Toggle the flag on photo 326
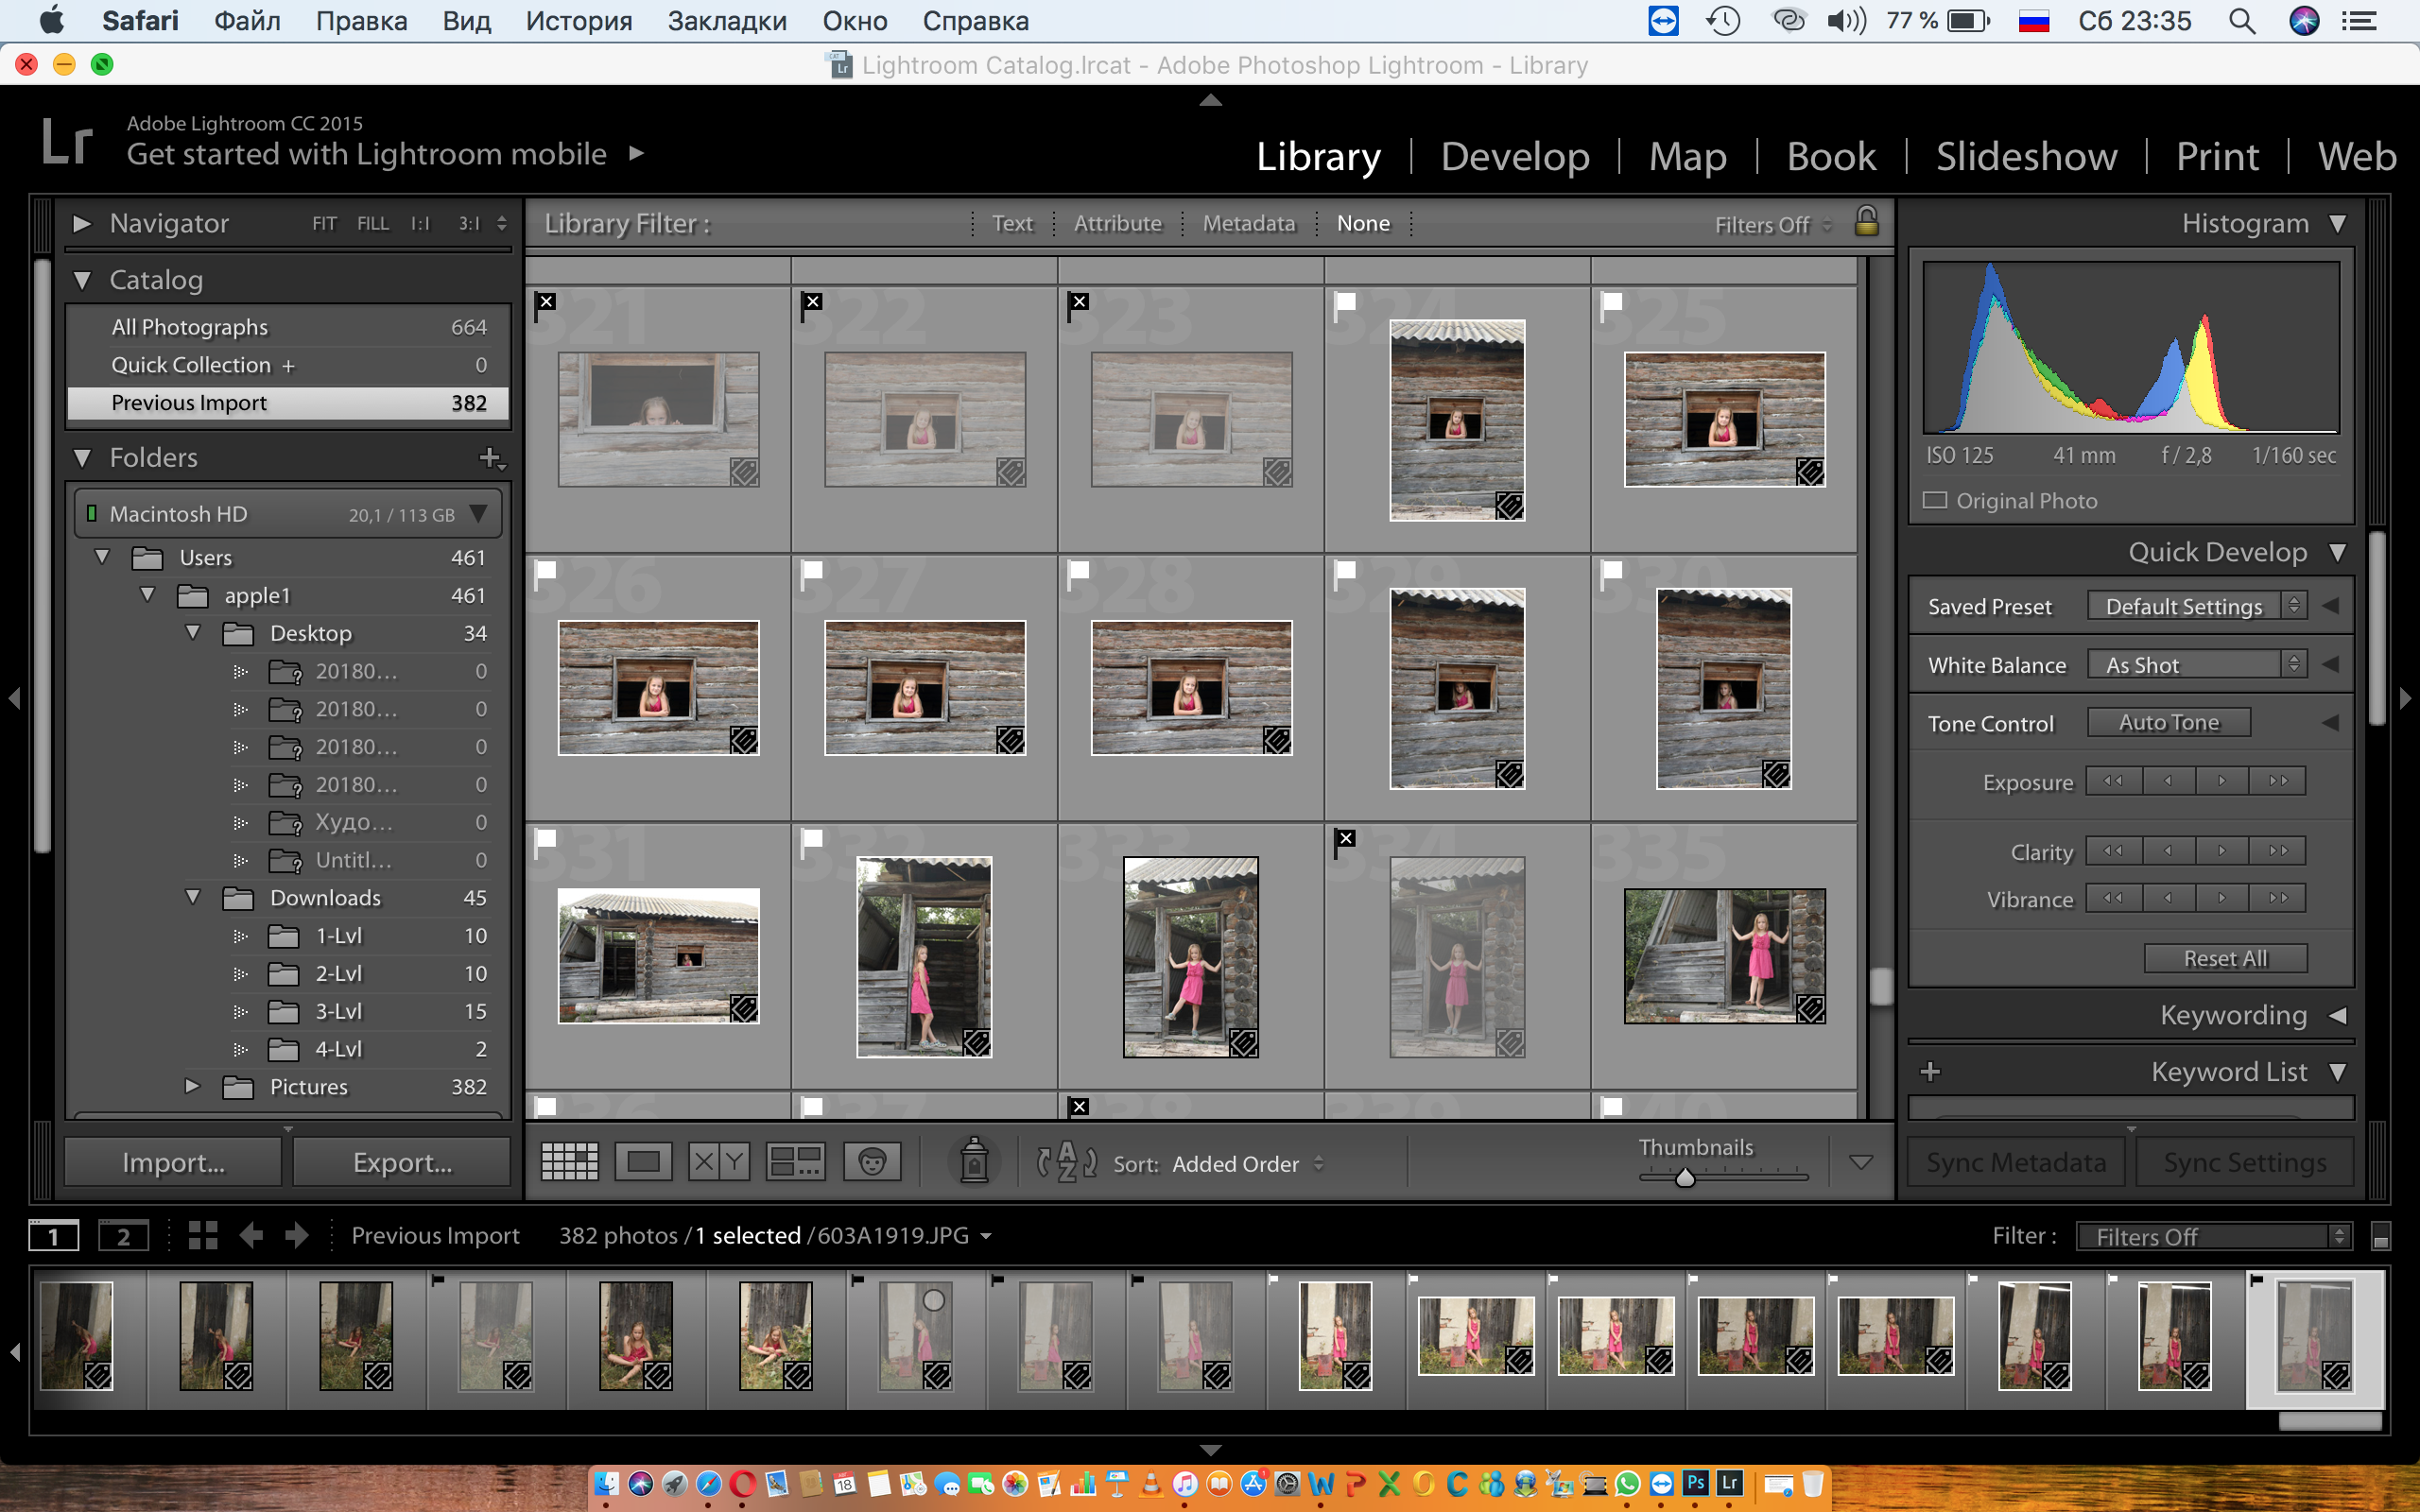This screenshot has width=2420, height=1512. 545,572
